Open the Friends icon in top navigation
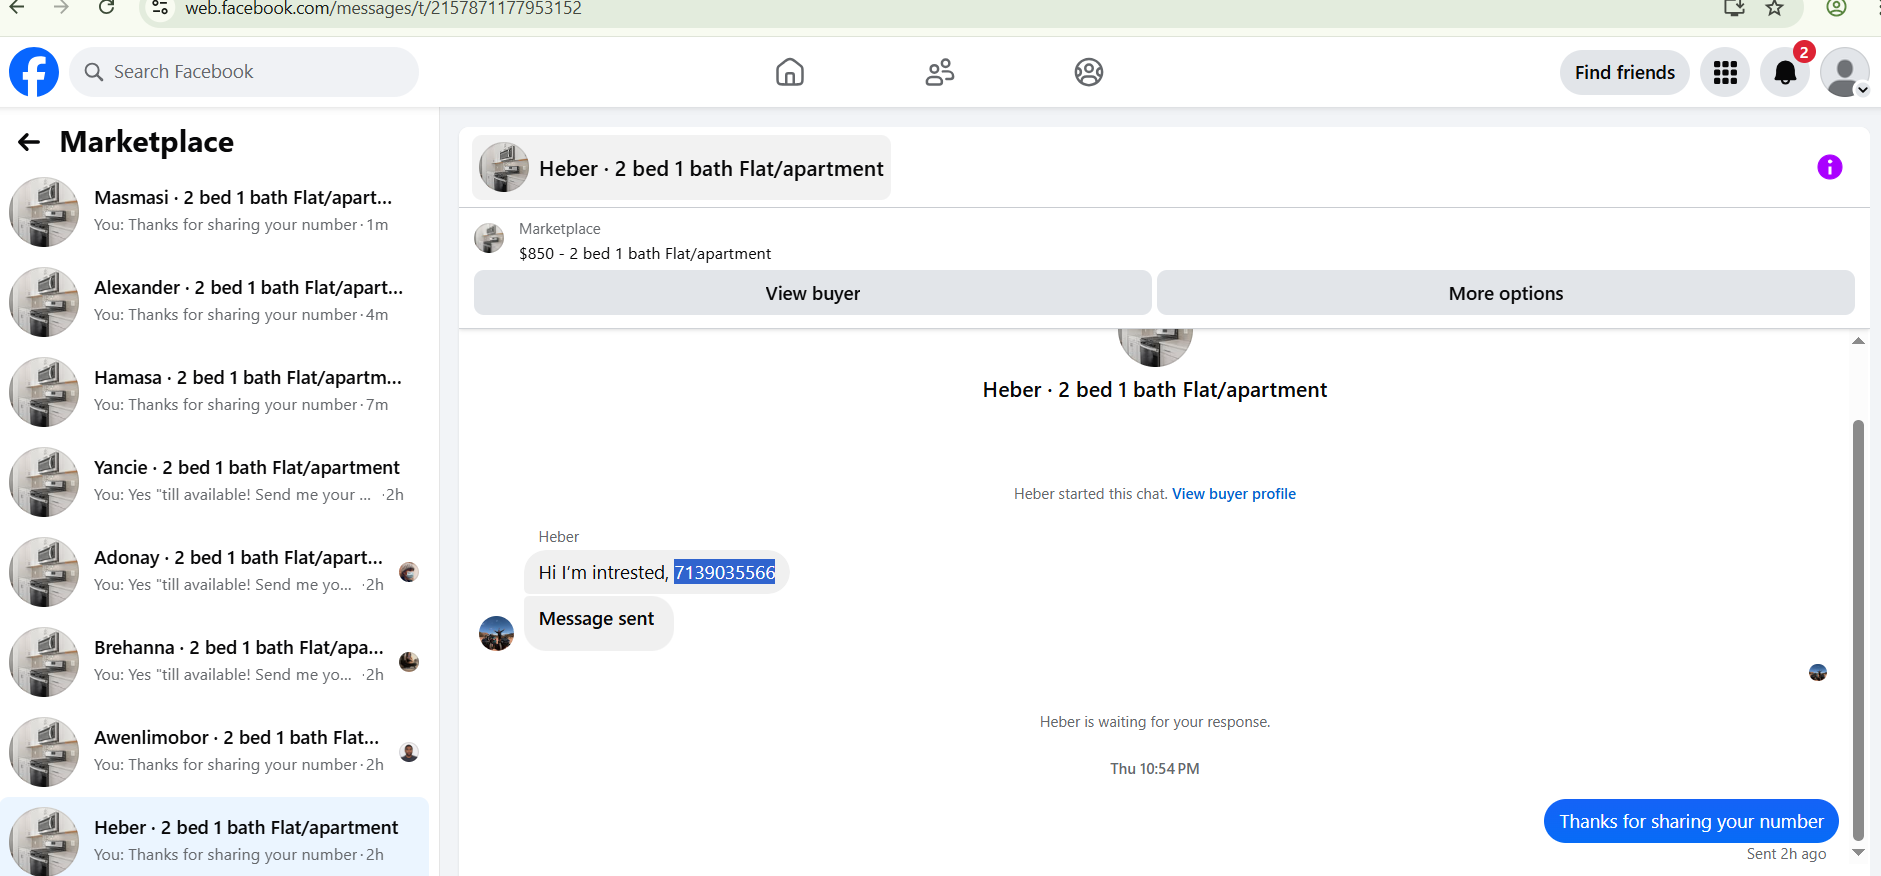This screenshot has height=876, width=1881. point(940,72)
